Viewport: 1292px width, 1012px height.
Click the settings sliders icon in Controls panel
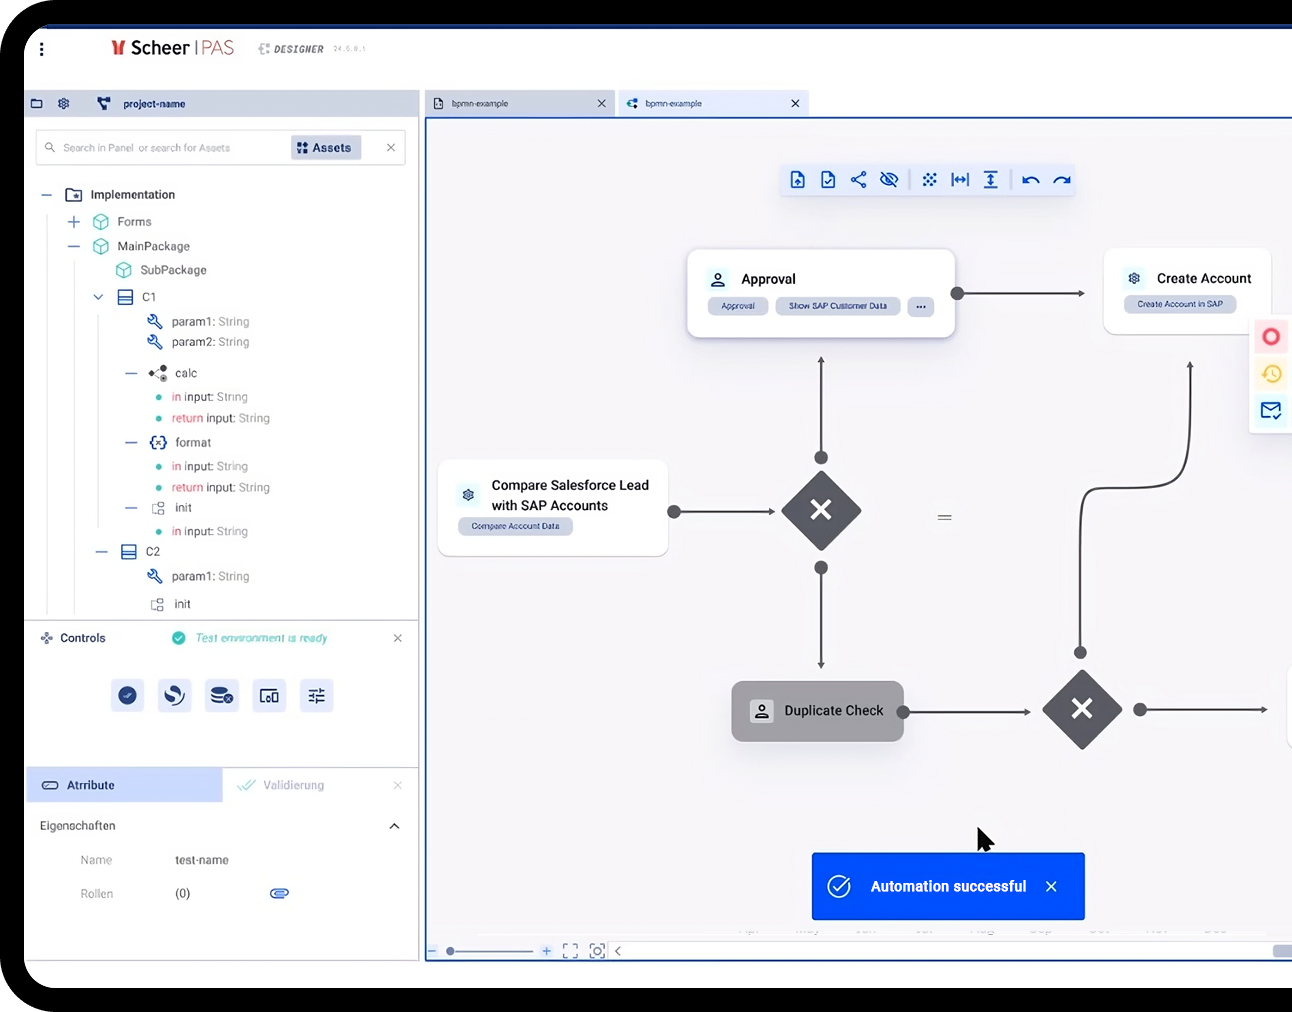point(316,695)
